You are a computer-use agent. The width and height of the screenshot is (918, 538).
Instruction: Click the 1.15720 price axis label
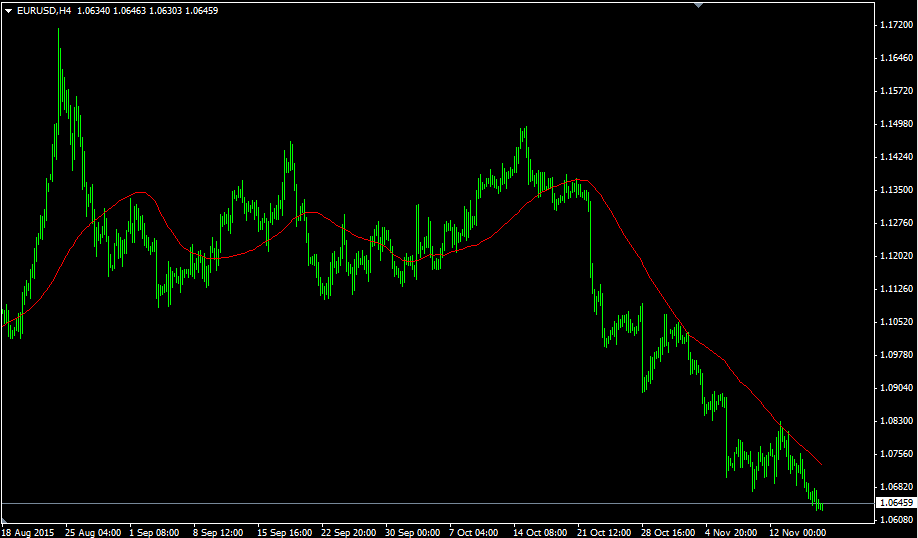pos(896,90)
